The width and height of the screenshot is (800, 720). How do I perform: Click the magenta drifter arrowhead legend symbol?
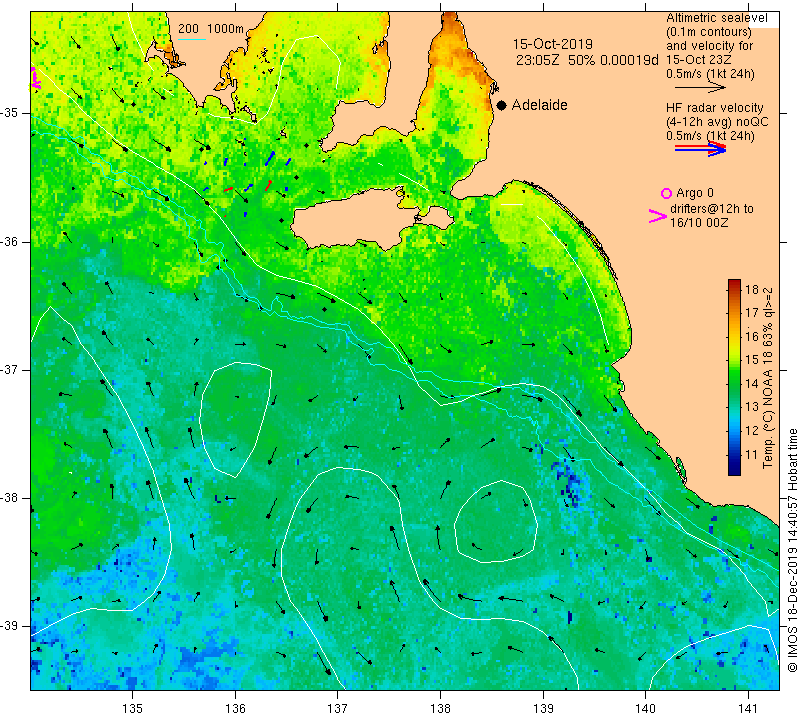[657, 216]
